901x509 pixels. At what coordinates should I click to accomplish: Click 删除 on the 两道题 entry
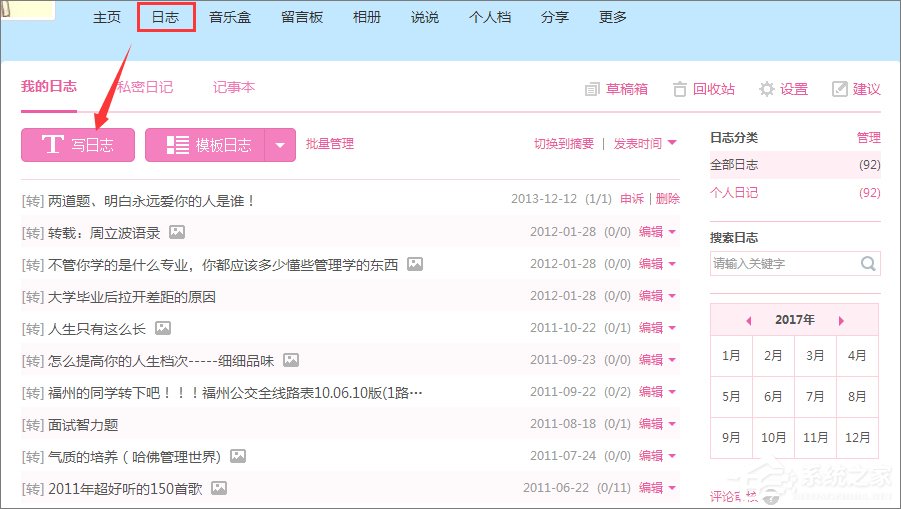point(668,199)
